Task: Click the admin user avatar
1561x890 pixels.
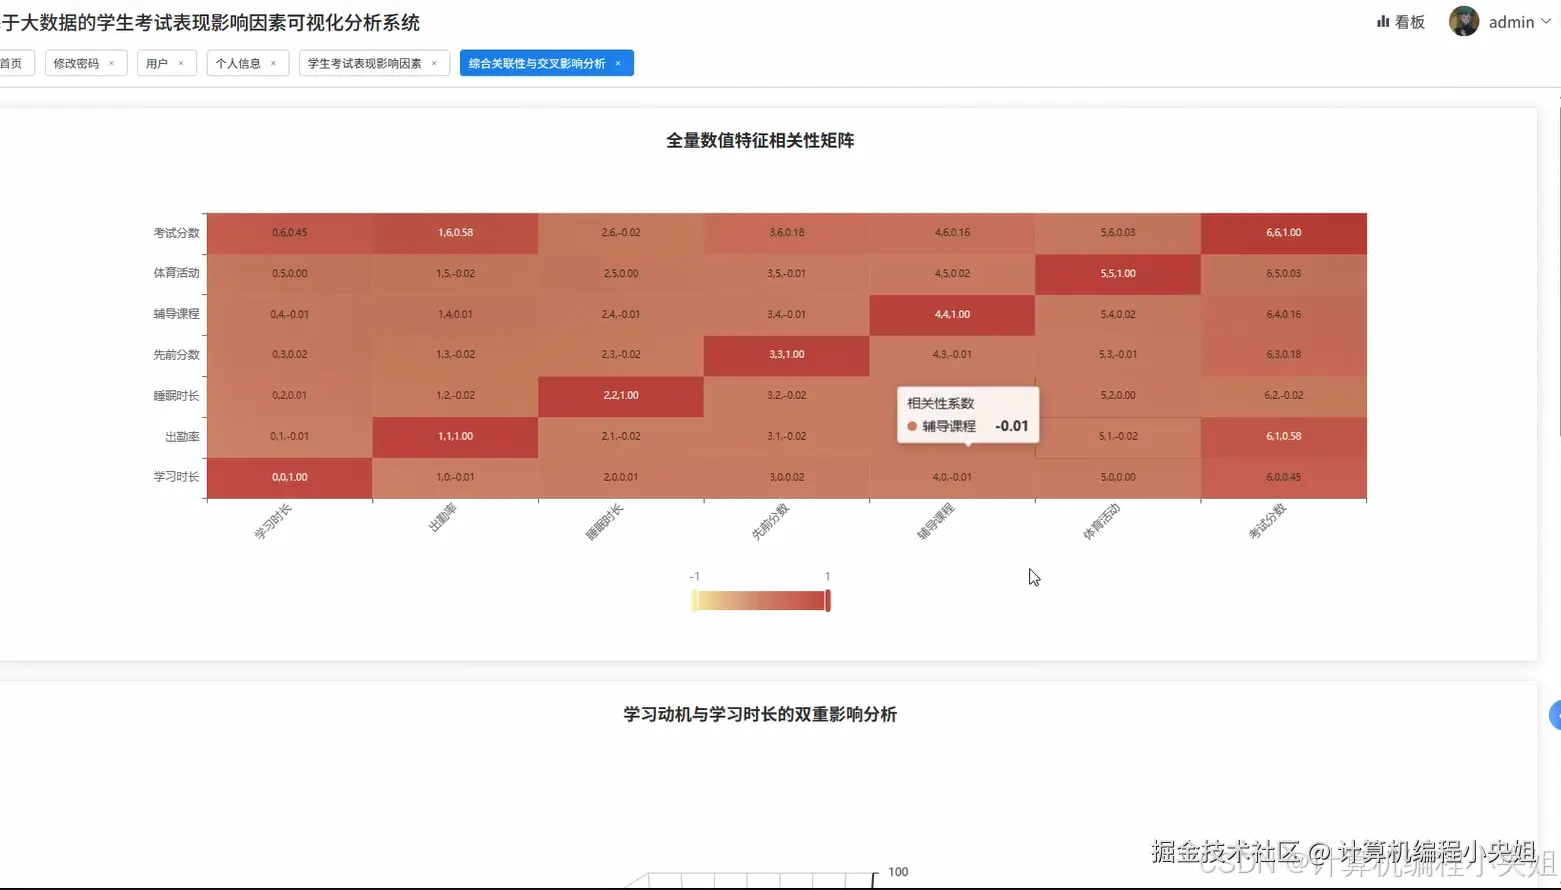Action: click(1464, 21)
